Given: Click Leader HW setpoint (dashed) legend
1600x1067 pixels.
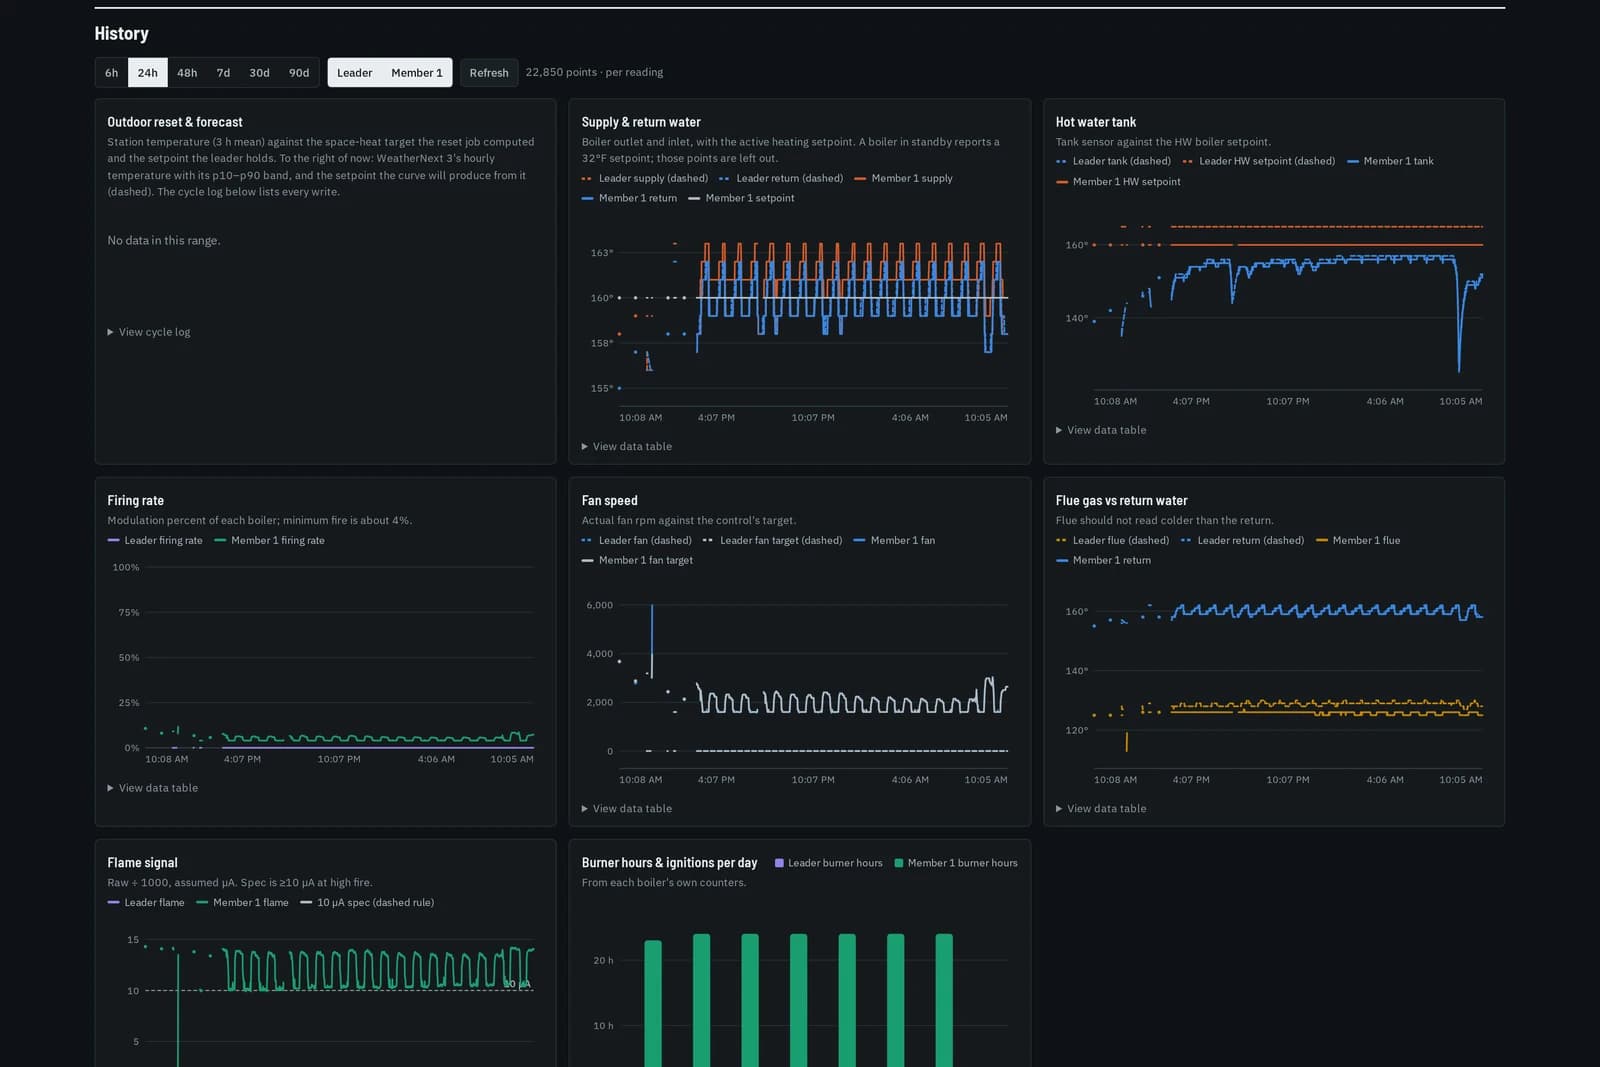Looking at the screenshot, I should (x=1258, y=161).
